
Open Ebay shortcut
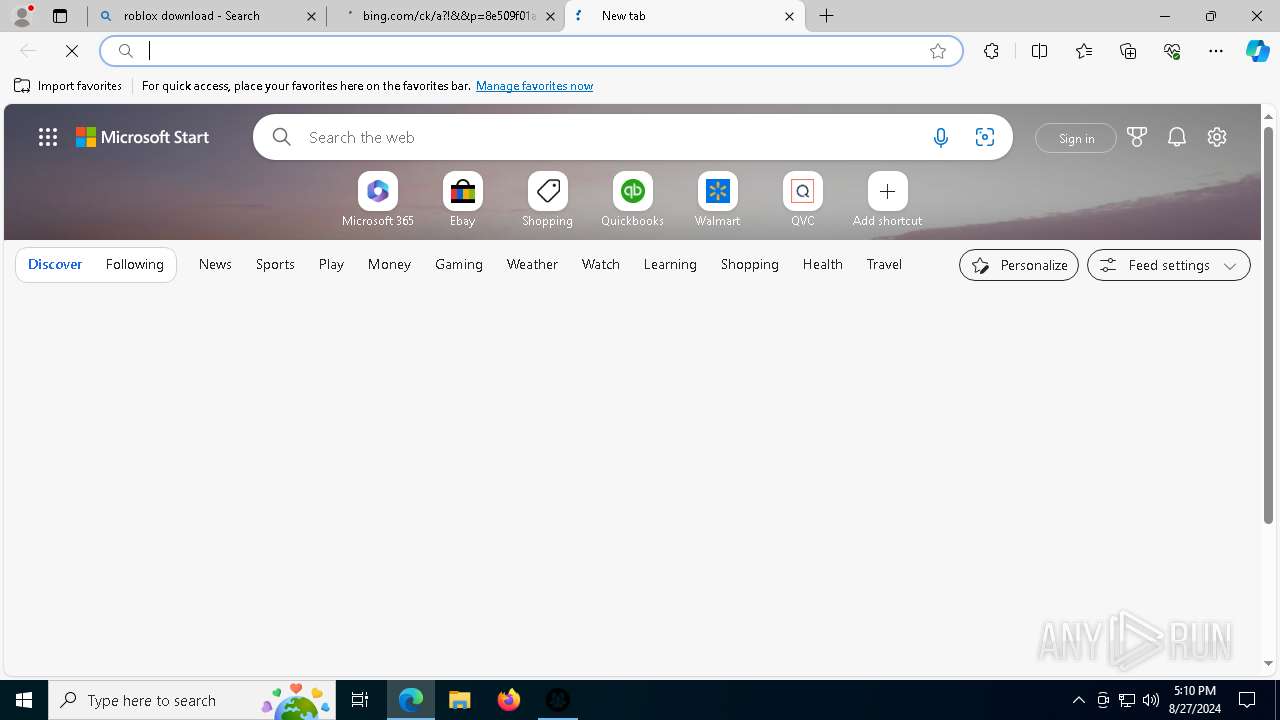click(x=463, y=200)
